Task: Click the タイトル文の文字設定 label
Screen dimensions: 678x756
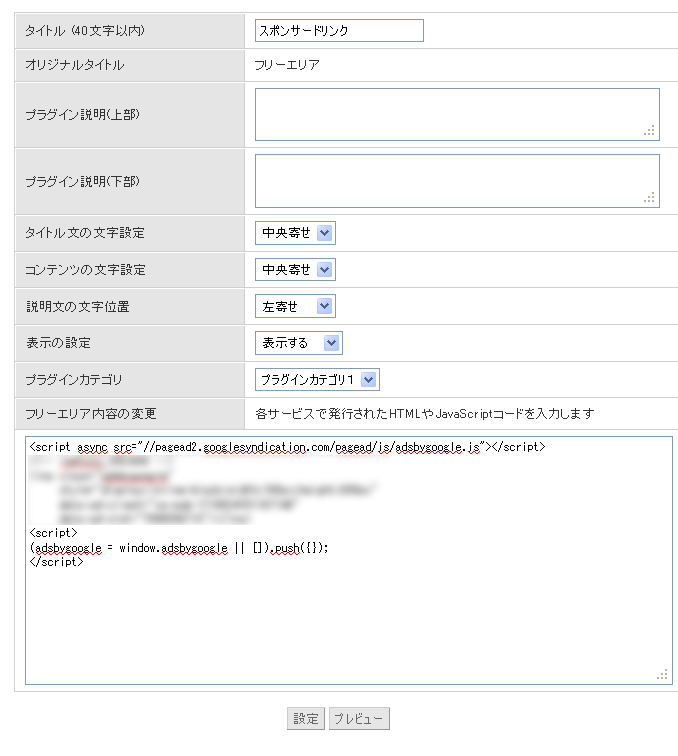Action: point(85,233)
